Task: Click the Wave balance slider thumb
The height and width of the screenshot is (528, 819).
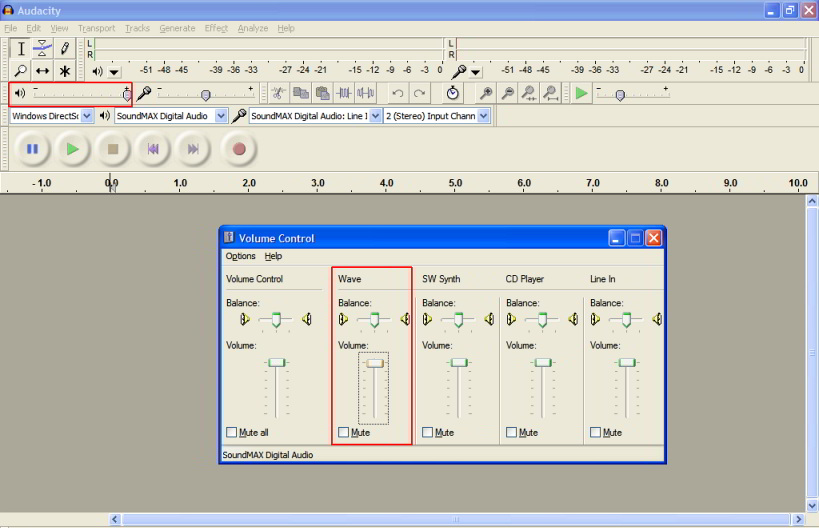Action: pyautogui.click(x=375, y=320)
